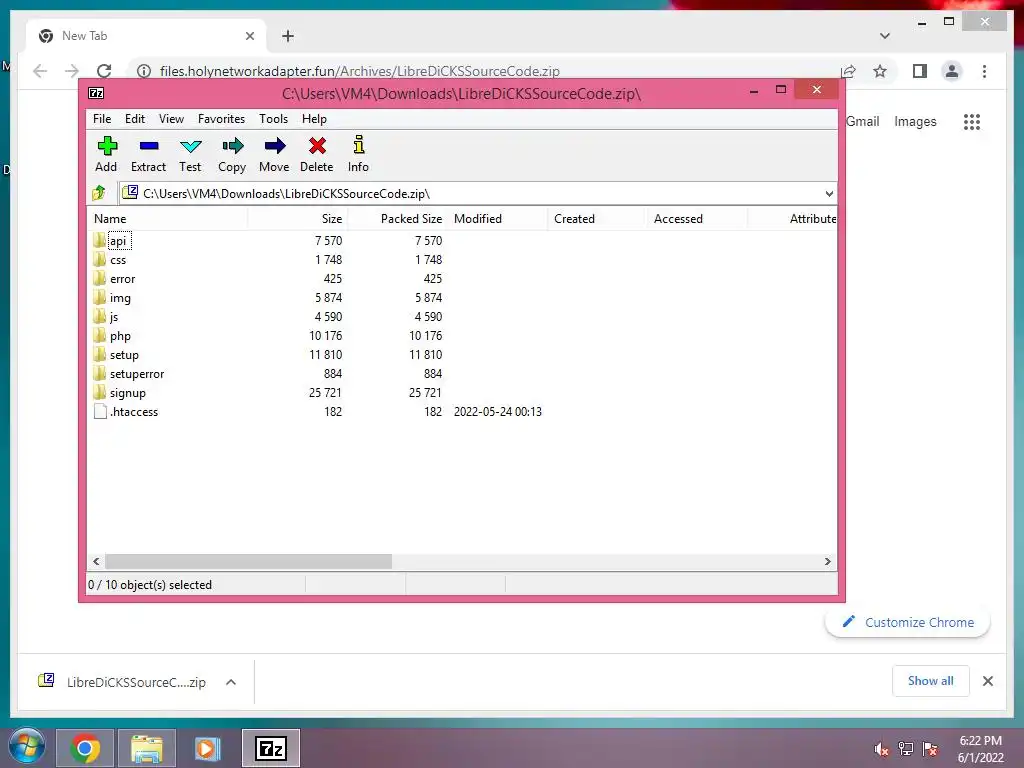The width and height of the screenshot is (1024, 768).
Task: Click the Move toolbar icon
Action: click(x=274, y=146)
